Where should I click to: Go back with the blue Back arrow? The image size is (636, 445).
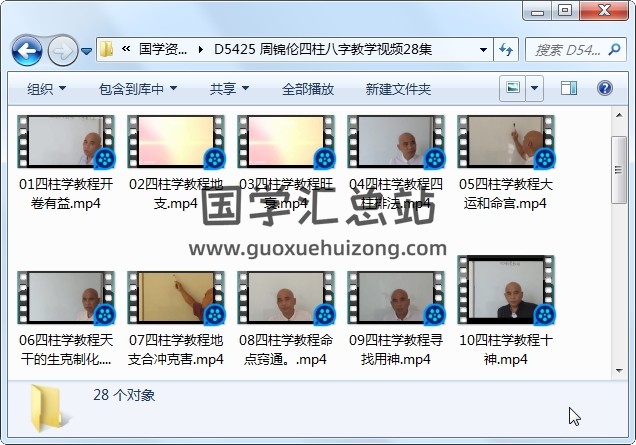click(x=27, y=51)
